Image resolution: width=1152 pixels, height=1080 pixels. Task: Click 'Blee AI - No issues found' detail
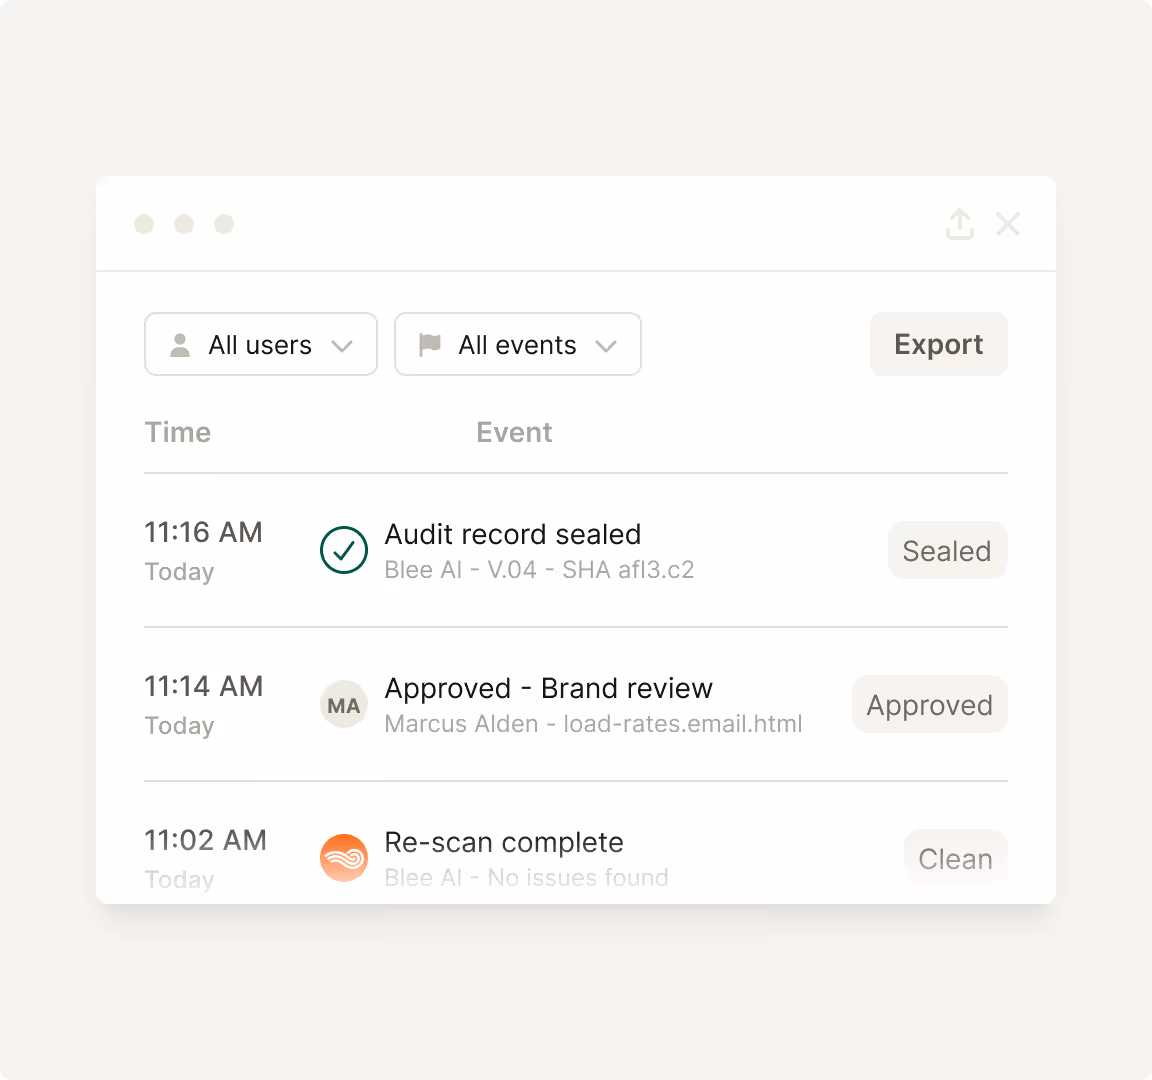point(527,877)
